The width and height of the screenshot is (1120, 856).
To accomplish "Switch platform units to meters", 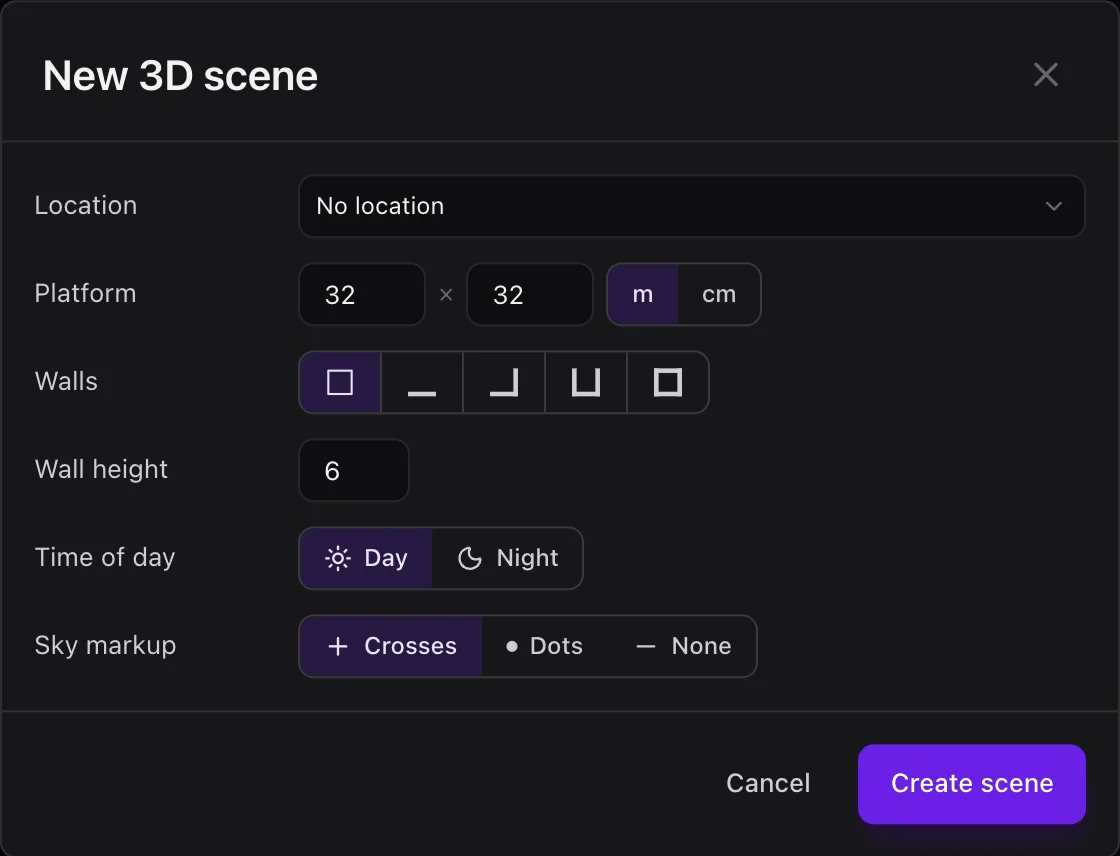I will [x=642, y=294].
